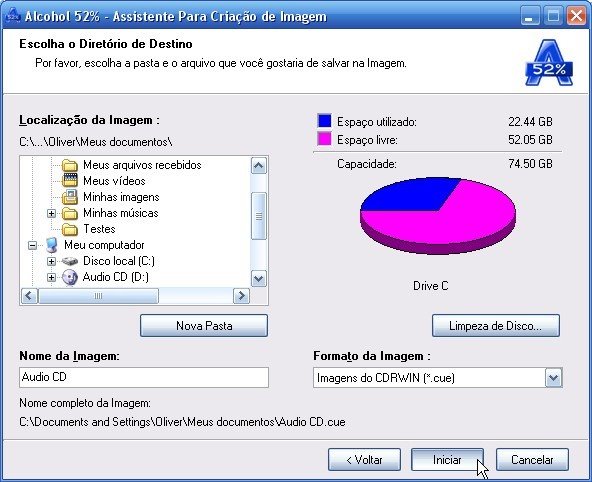Click the Nova Pasta button
Viewport: 592px width, 482px height.
[x=204, y=325]
